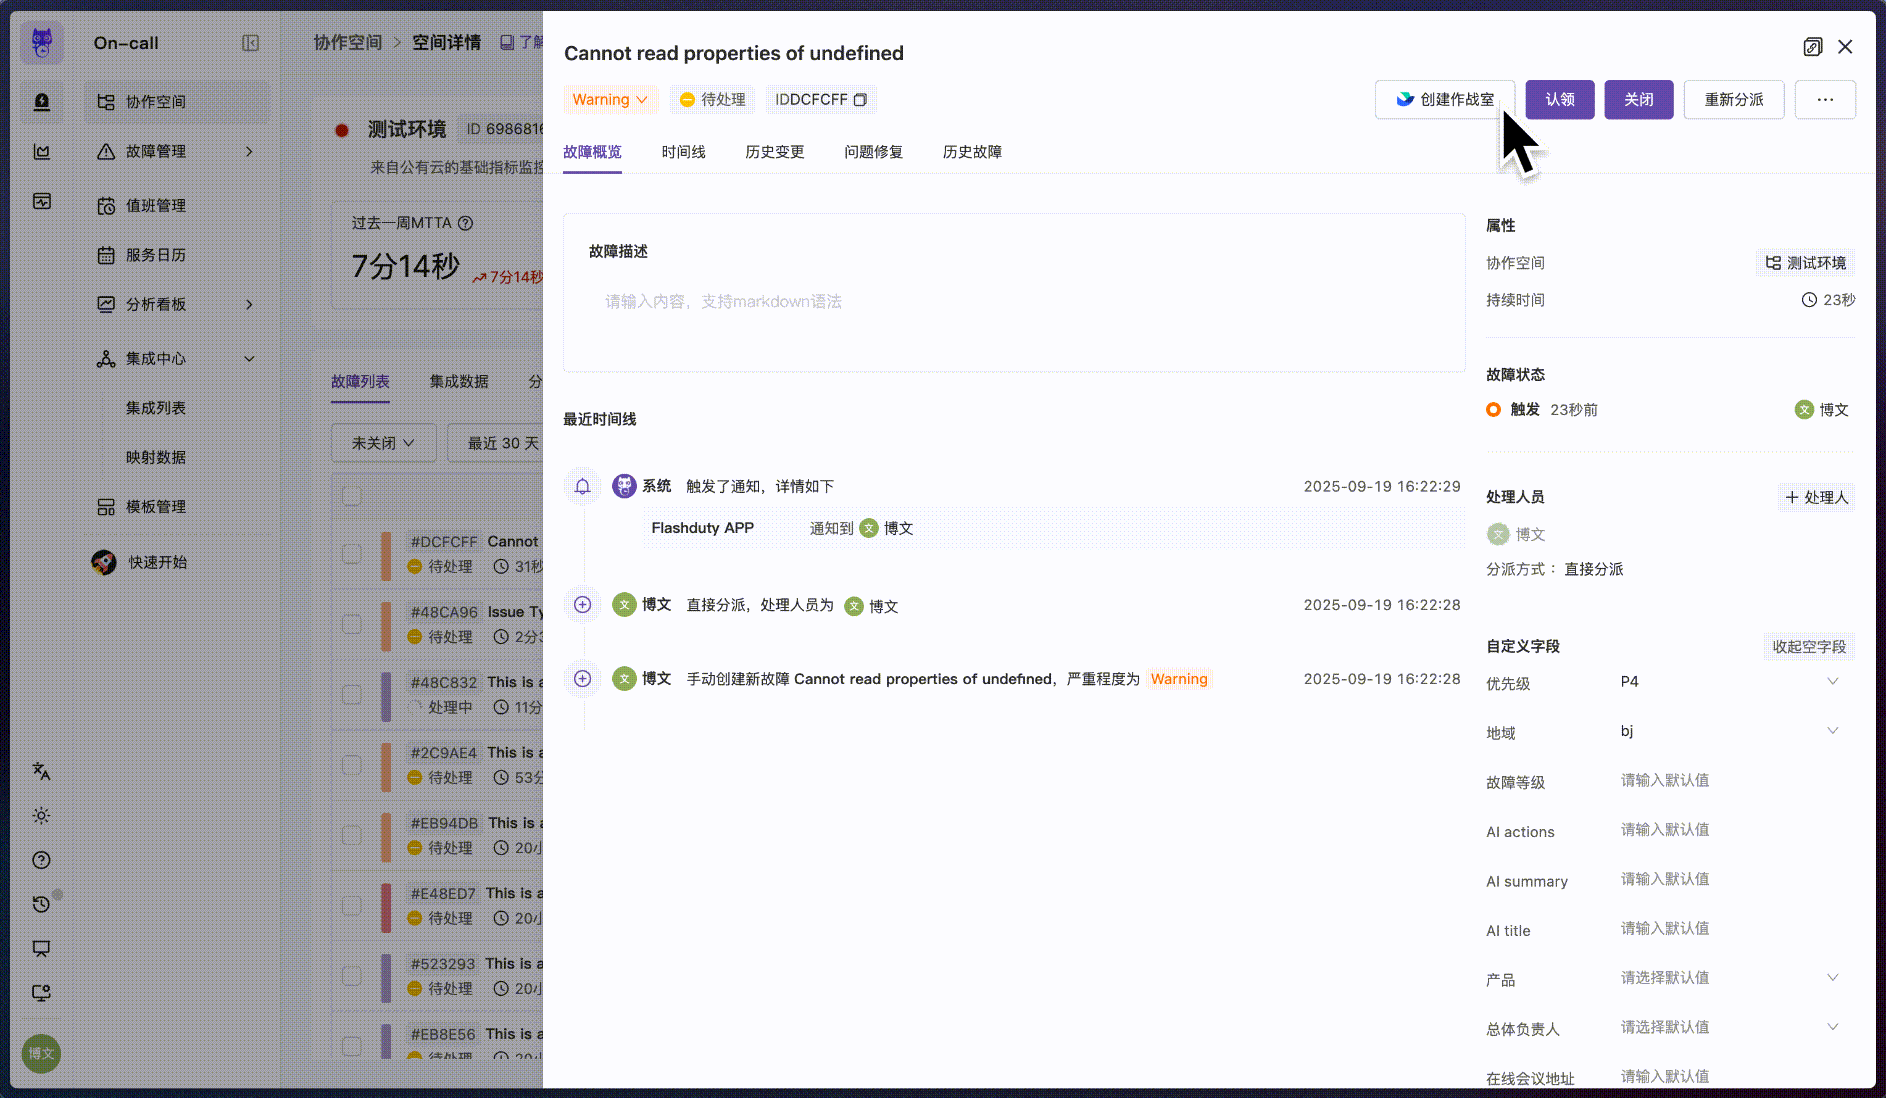Open the 历史故障 tab
The image size is (1886, 1098).
(971, 152)
